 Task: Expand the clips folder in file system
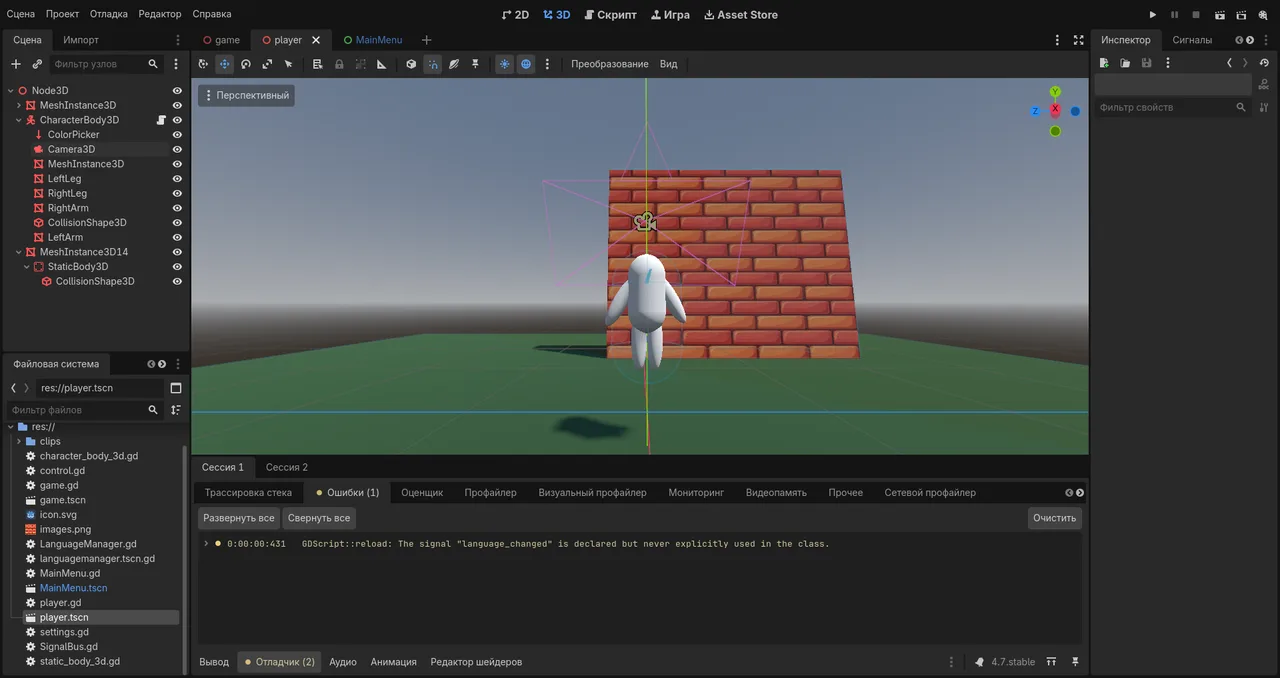tap(18, 441)
